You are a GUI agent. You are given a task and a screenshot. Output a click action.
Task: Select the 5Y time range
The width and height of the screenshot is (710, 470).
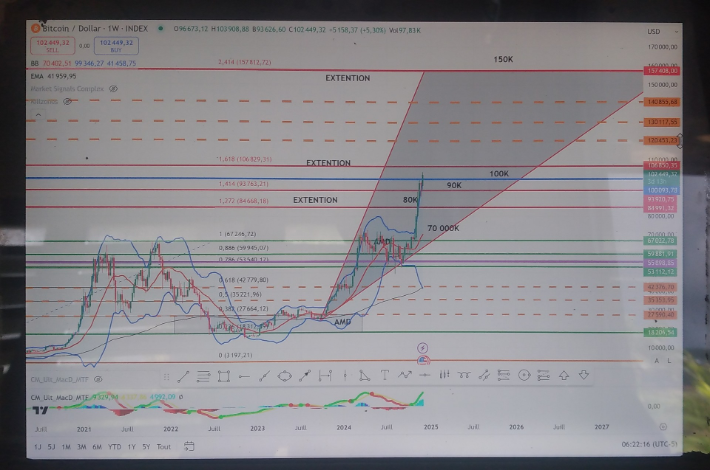[x=146, y=447]
